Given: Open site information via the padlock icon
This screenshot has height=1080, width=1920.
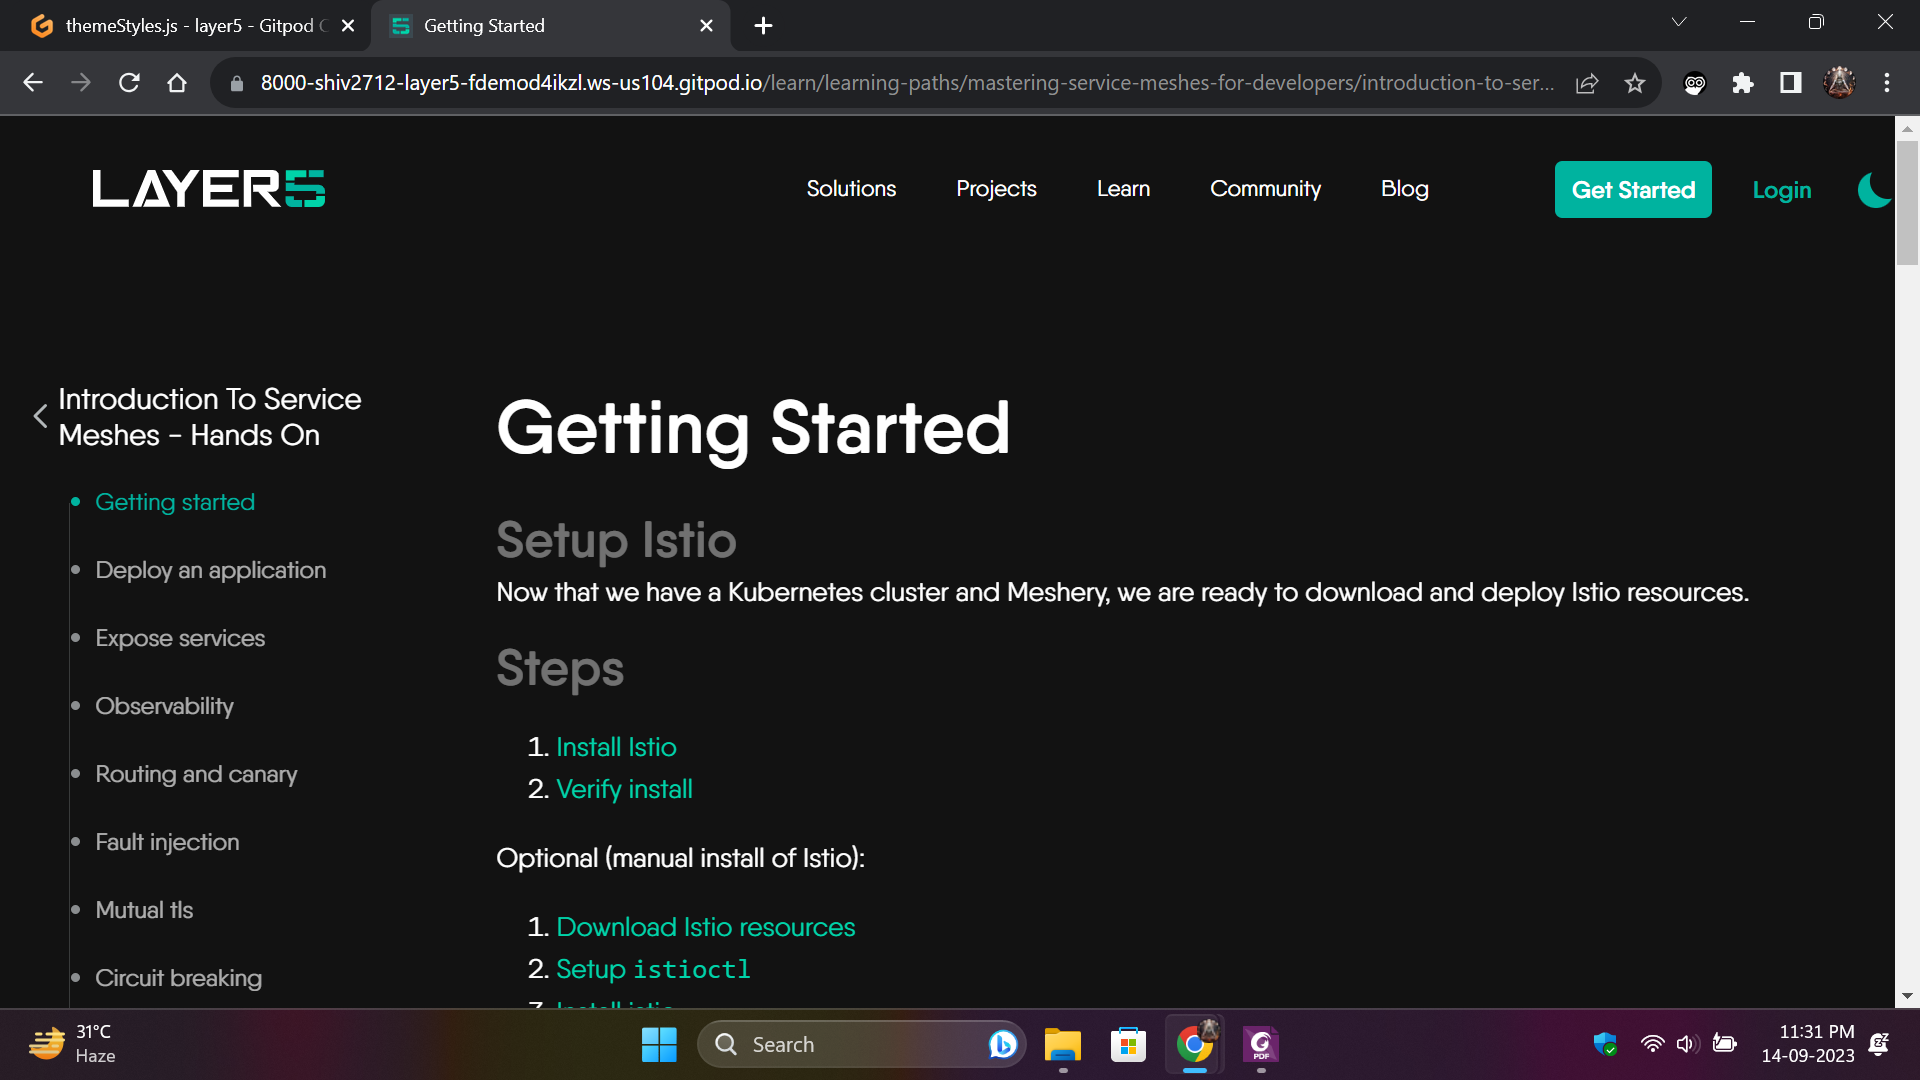Looking at the screenshot, I should click(237, 83).
